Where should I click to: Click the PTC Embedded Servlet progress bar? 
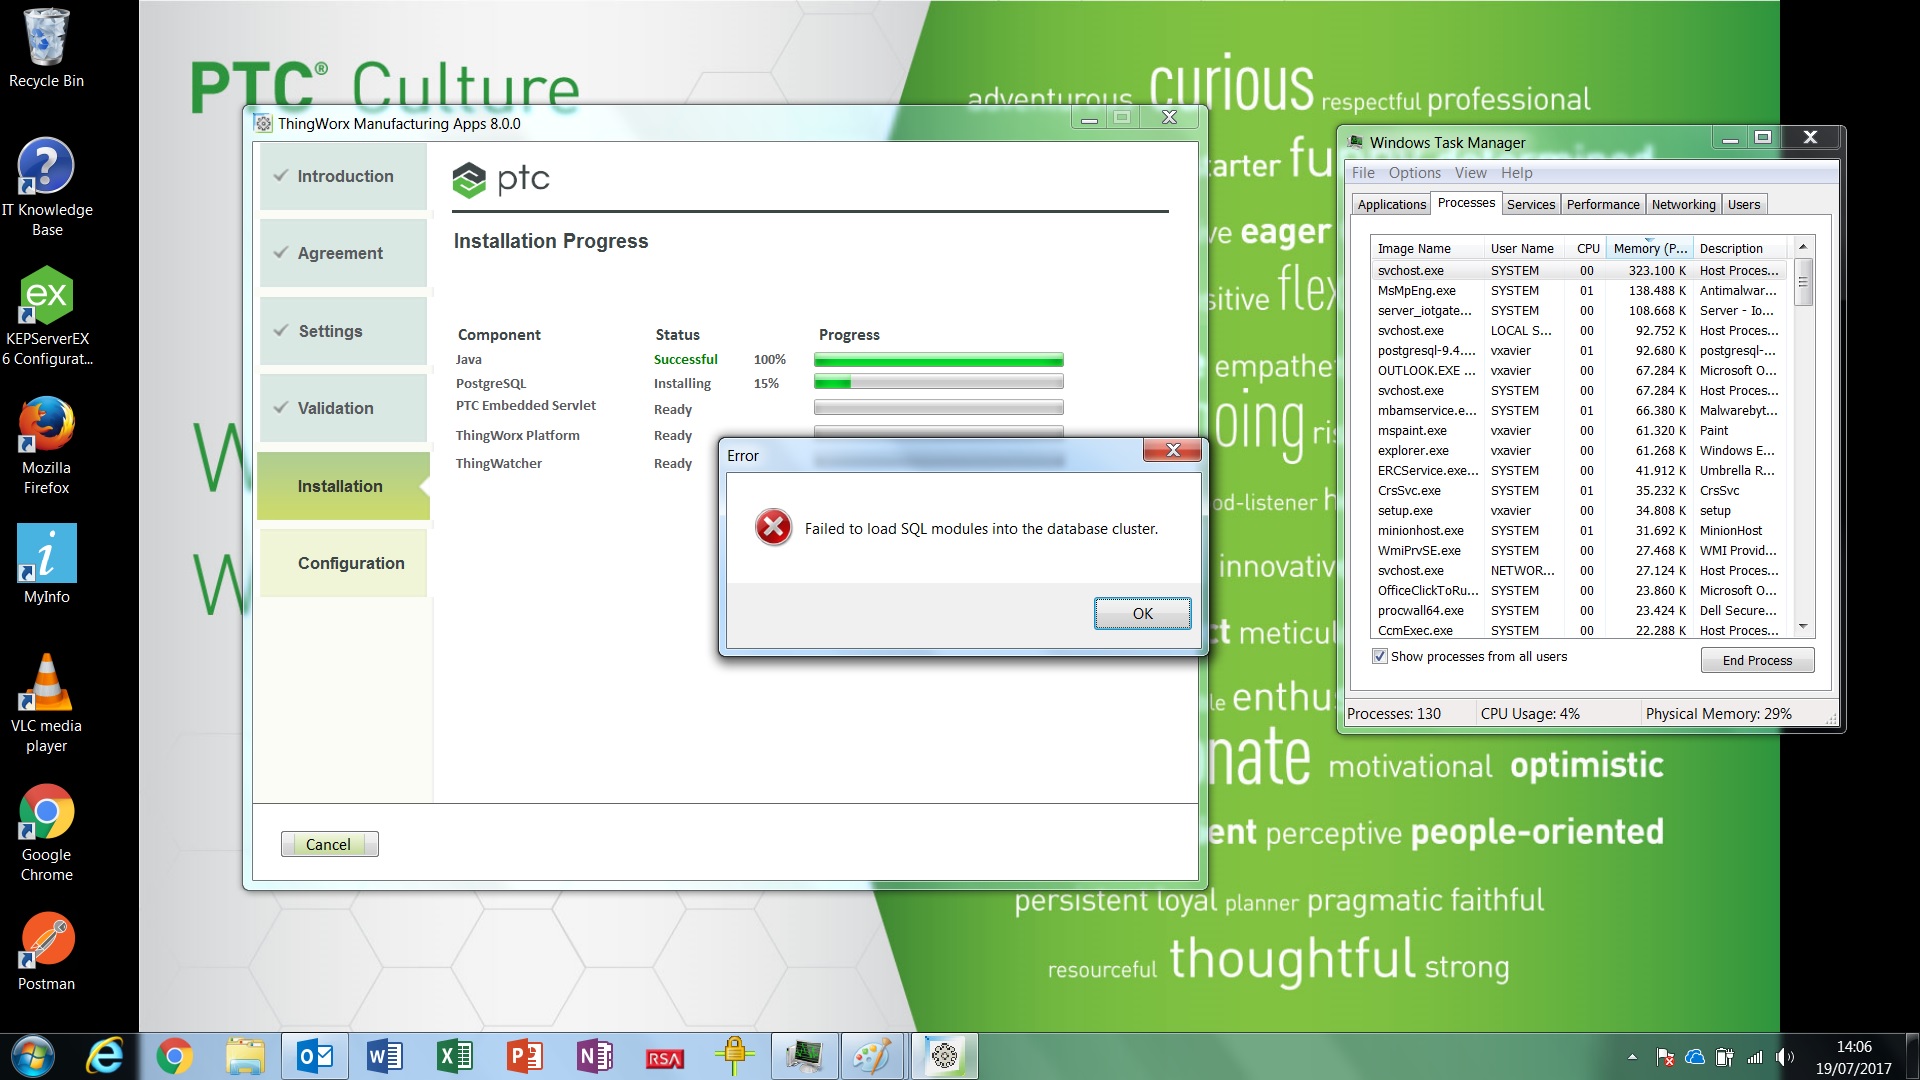(x=938, y=407)
